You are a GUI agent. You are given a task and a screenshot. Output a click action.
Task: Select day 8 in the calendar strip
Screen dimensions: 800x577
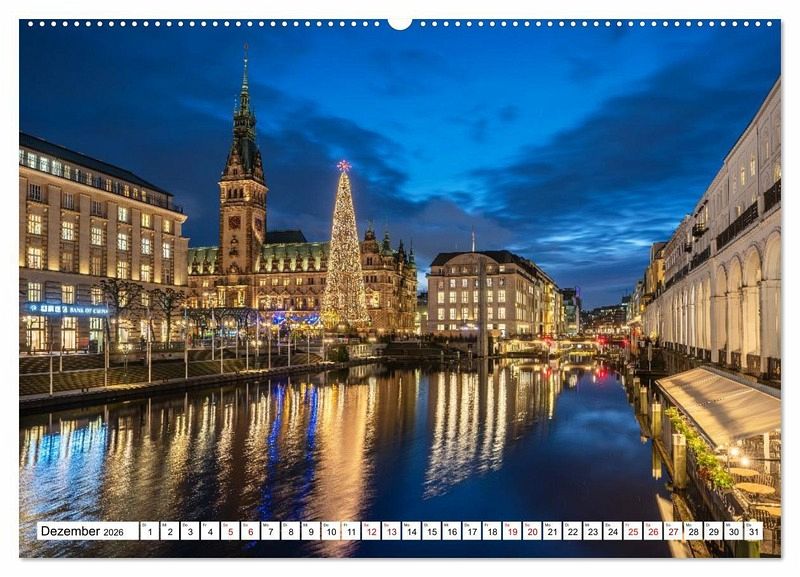(x=291, y=531)
